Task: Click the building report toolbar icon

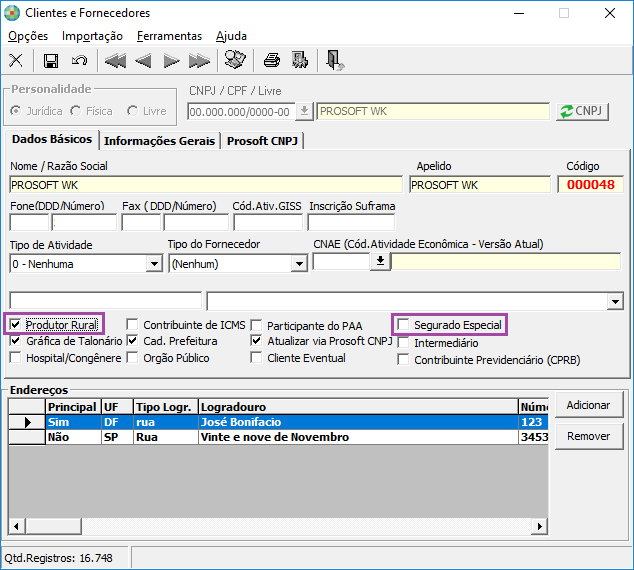Action: [x=300, y=60]
